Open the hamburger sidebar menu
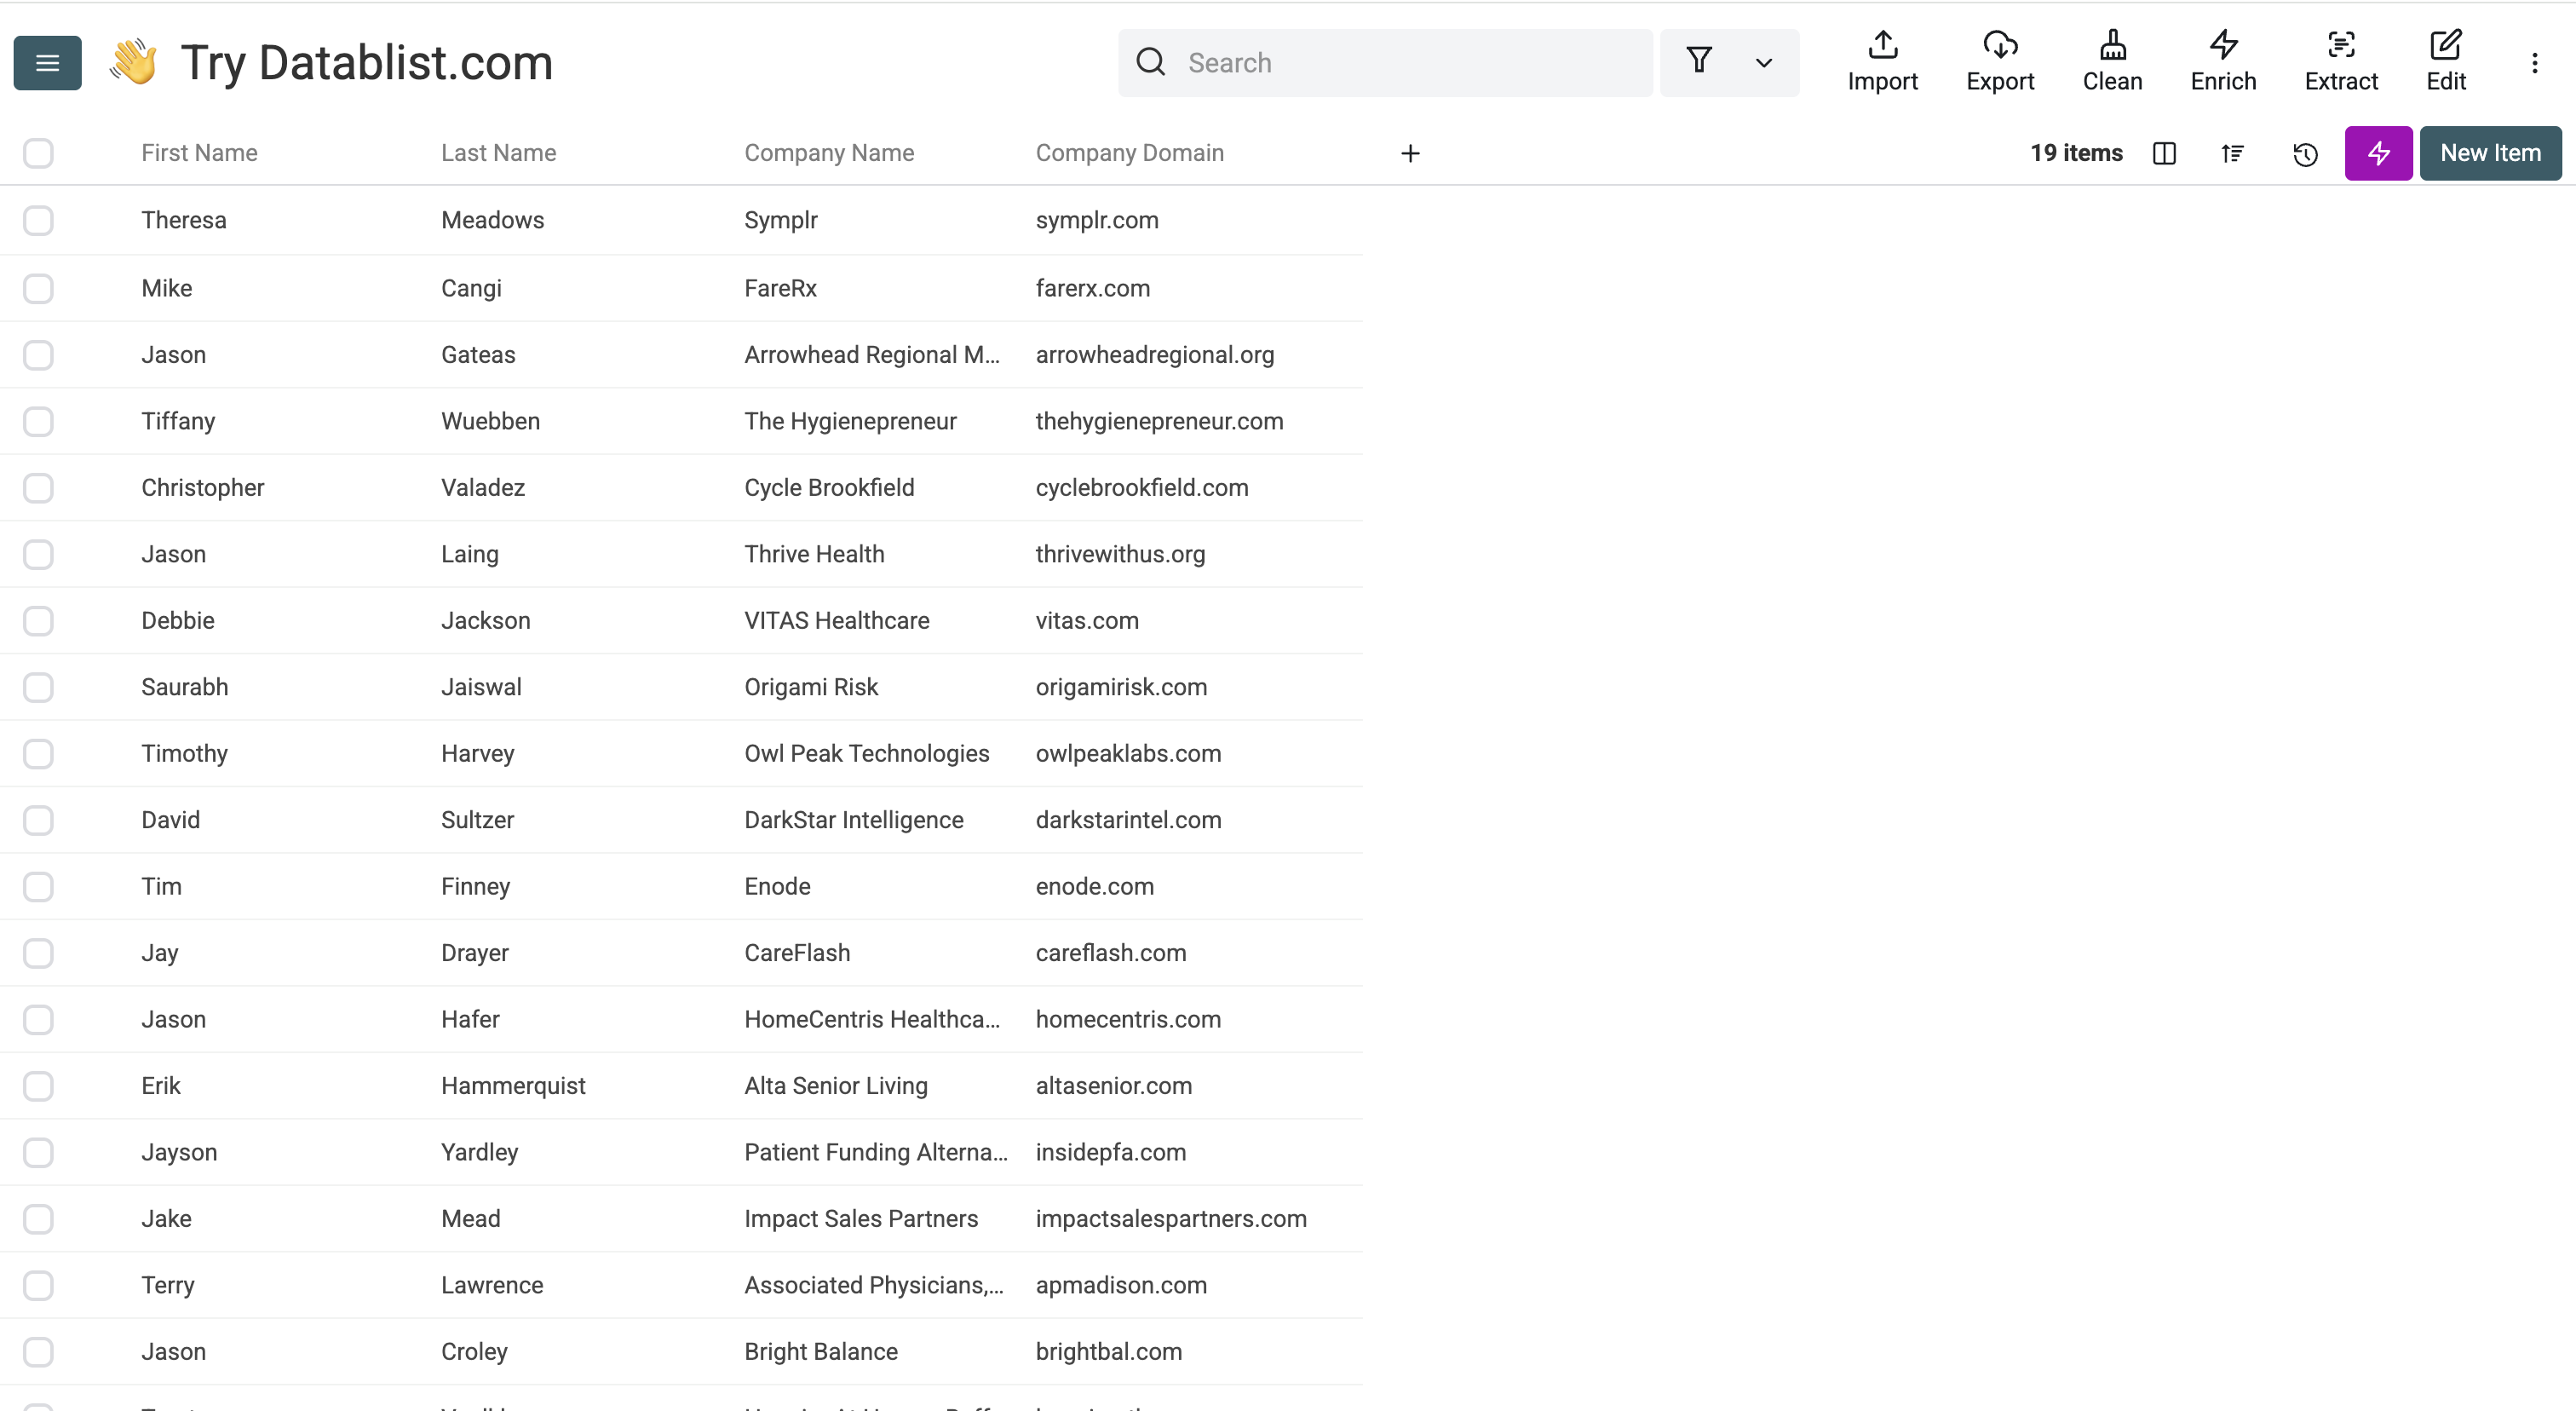Image resolution: width=2576 pixels, height=1411 pixels. (47, 63)
